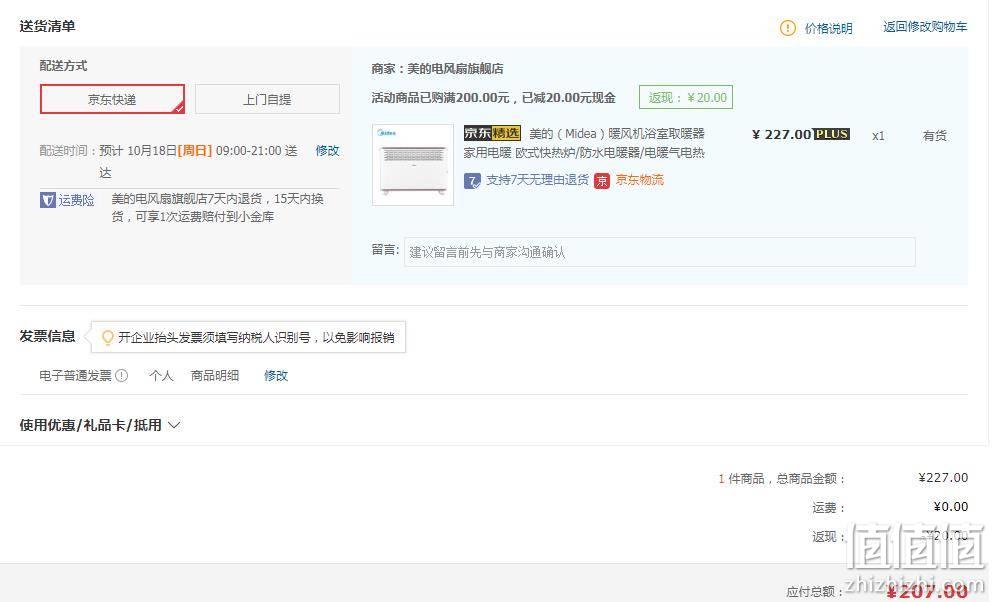994x602 pixels.
Task: Click the 返现 ¥20.00 cashback badge
Action: (x=686, y=98)
